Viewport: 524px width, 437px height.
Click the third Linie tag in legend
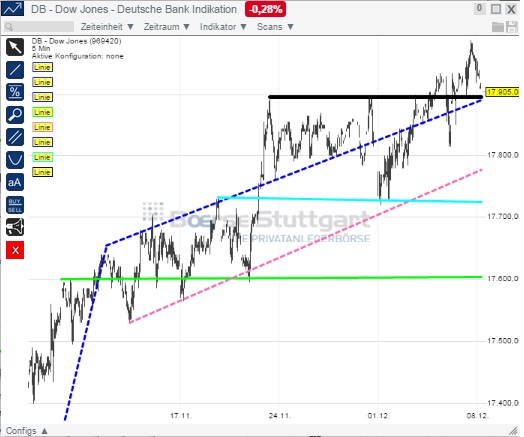tap(42, 97)
